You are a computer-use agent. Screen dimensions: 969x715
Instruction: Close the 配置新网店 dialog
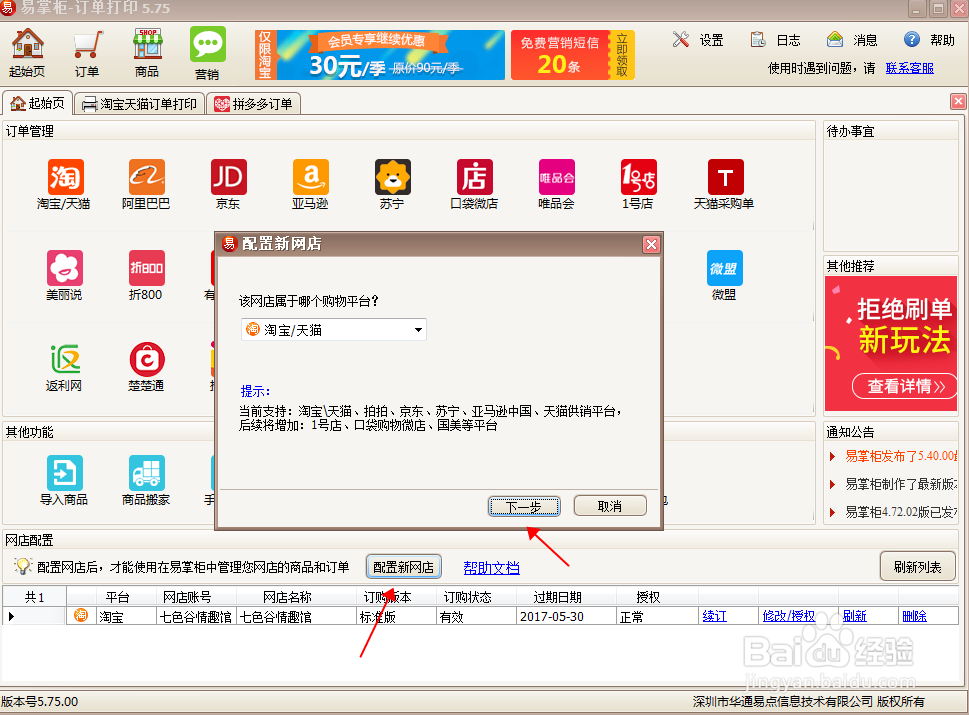point(651,245)
